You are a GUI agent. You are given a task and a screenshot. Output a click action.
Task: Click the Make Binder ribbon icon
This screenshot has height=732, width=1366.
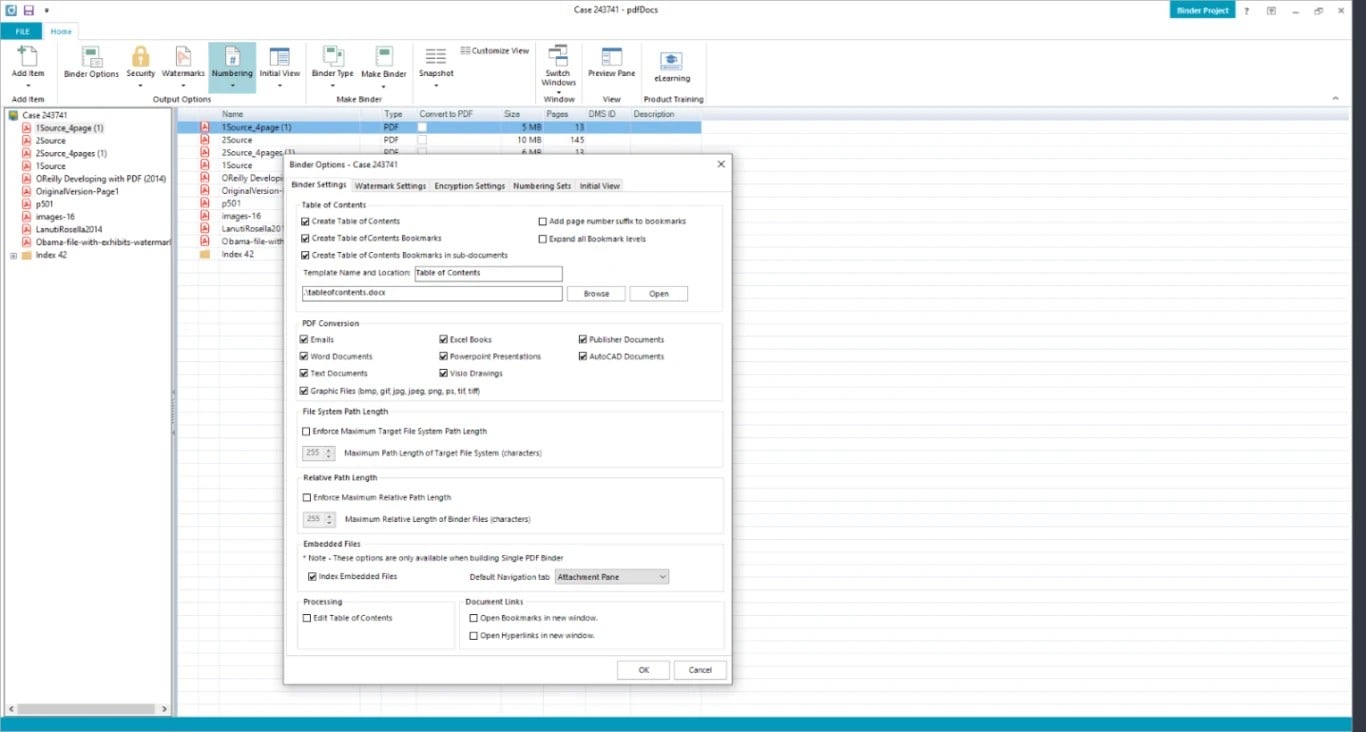pyautogui.click(x=384, y=56)
